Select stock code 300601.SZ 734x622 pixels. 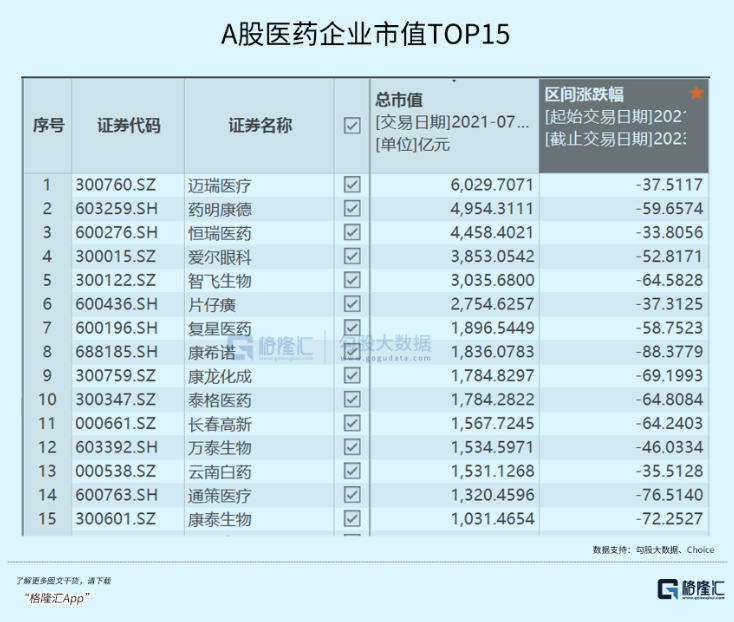pyautogui.click(x=115, y=519)
